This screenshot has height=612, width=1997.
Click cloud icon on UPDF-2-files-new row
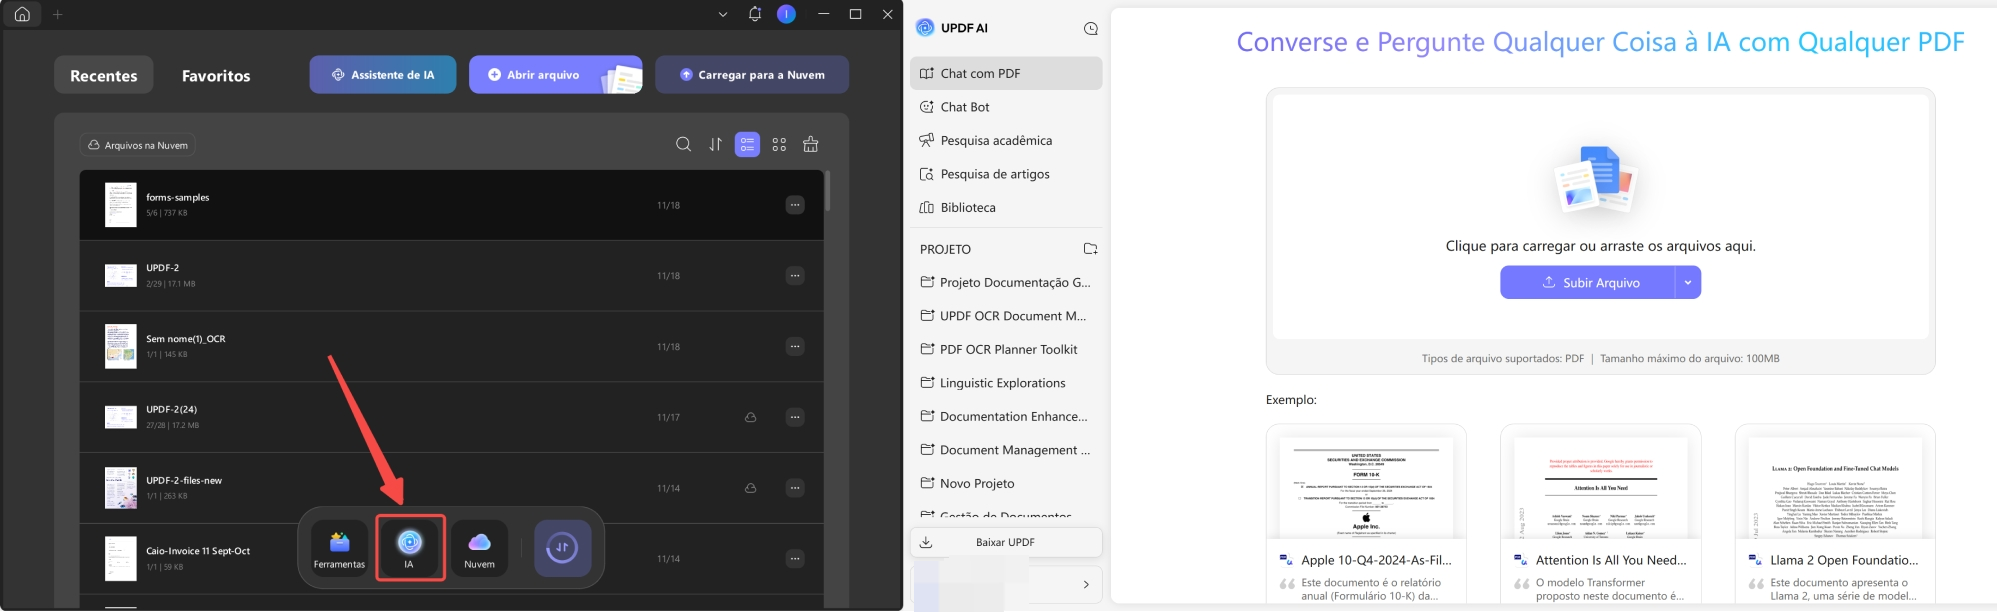750,488
